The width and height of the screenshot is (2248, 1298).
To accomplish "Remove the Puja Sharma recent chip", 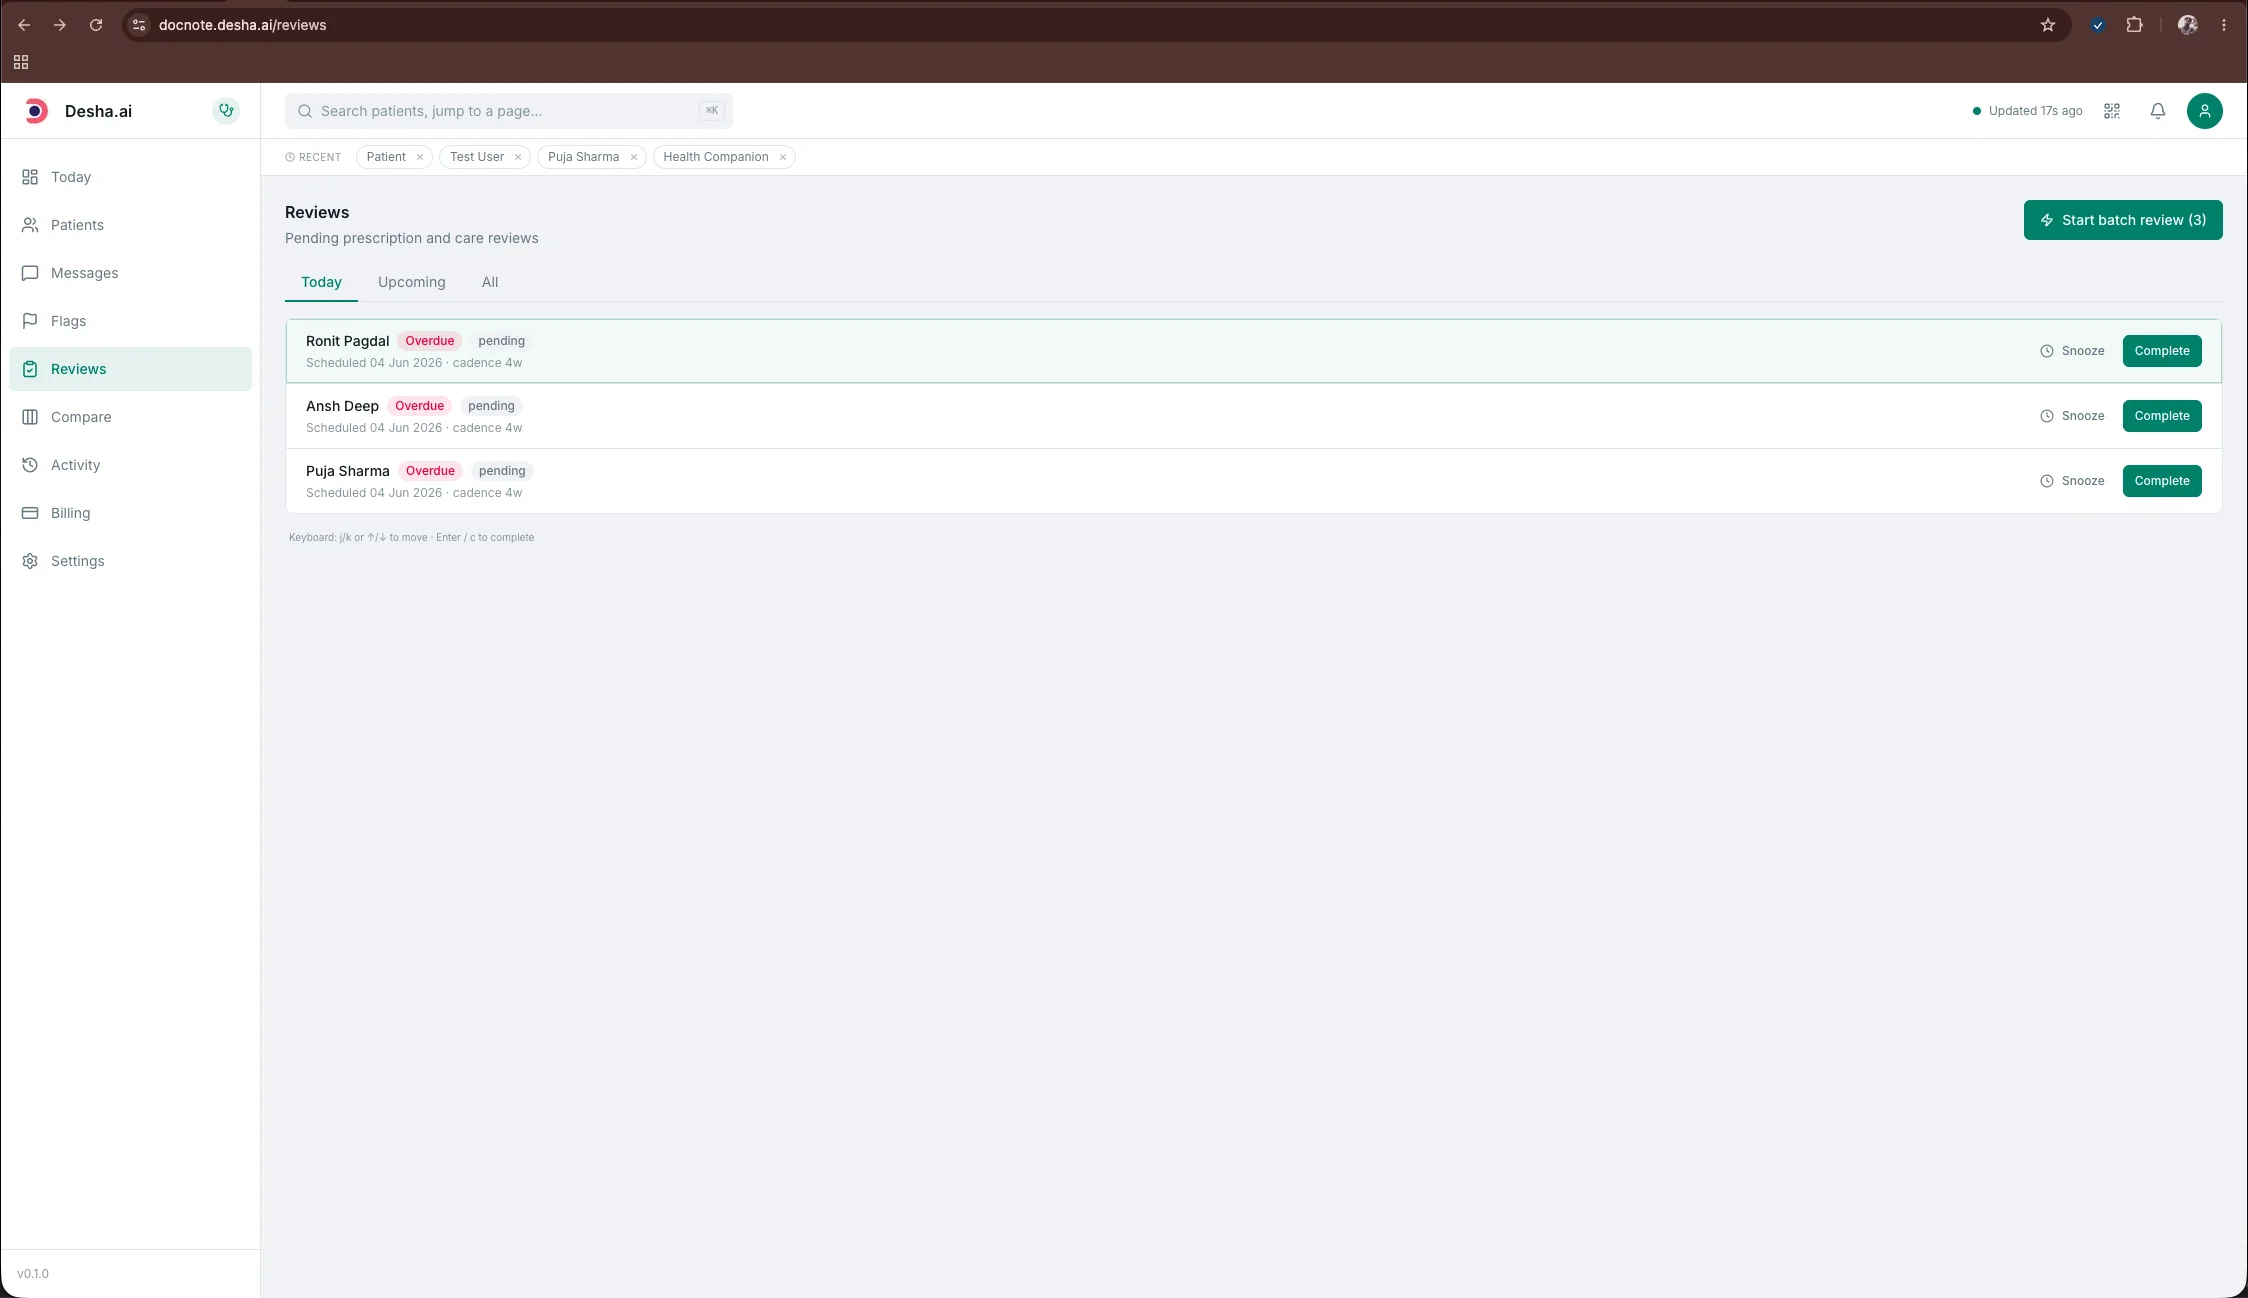I will pos(634,157).
